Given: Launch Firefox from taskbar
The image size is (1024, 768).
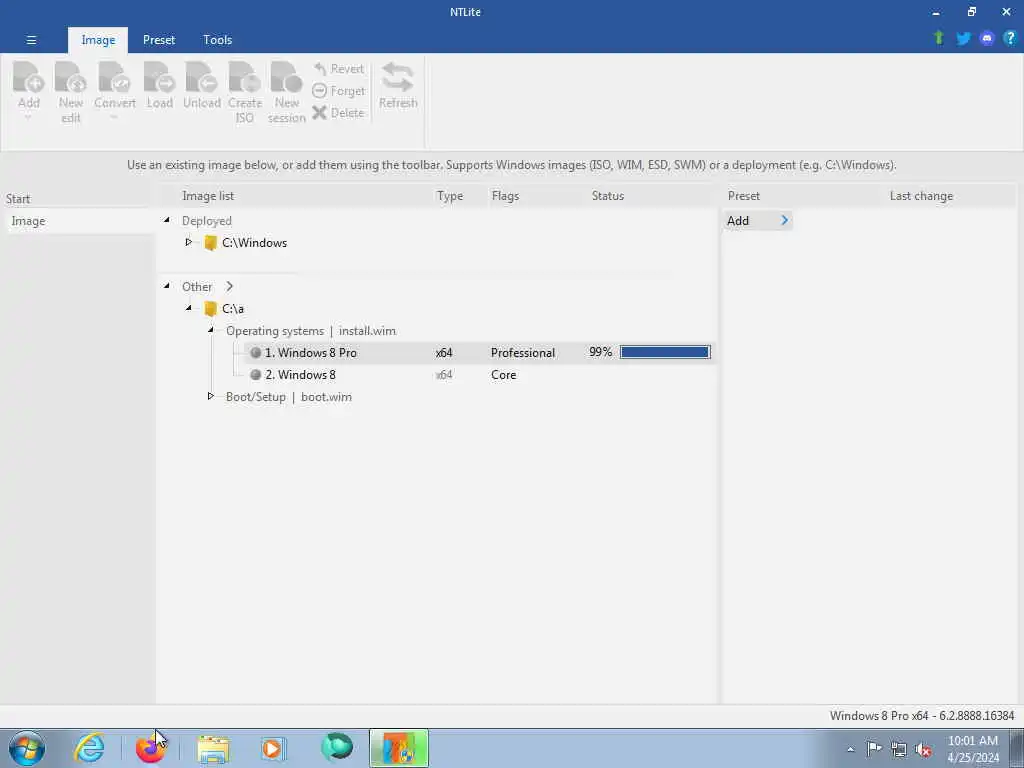Looking at the screenshot, I should click(150, 748).
